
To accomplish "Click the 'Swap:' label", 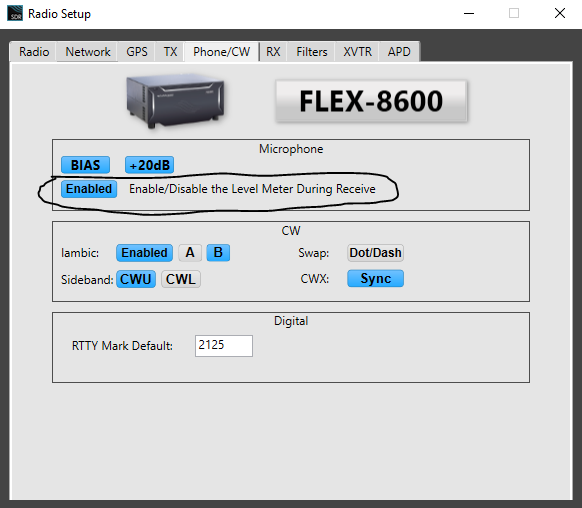I will (314, 253).
